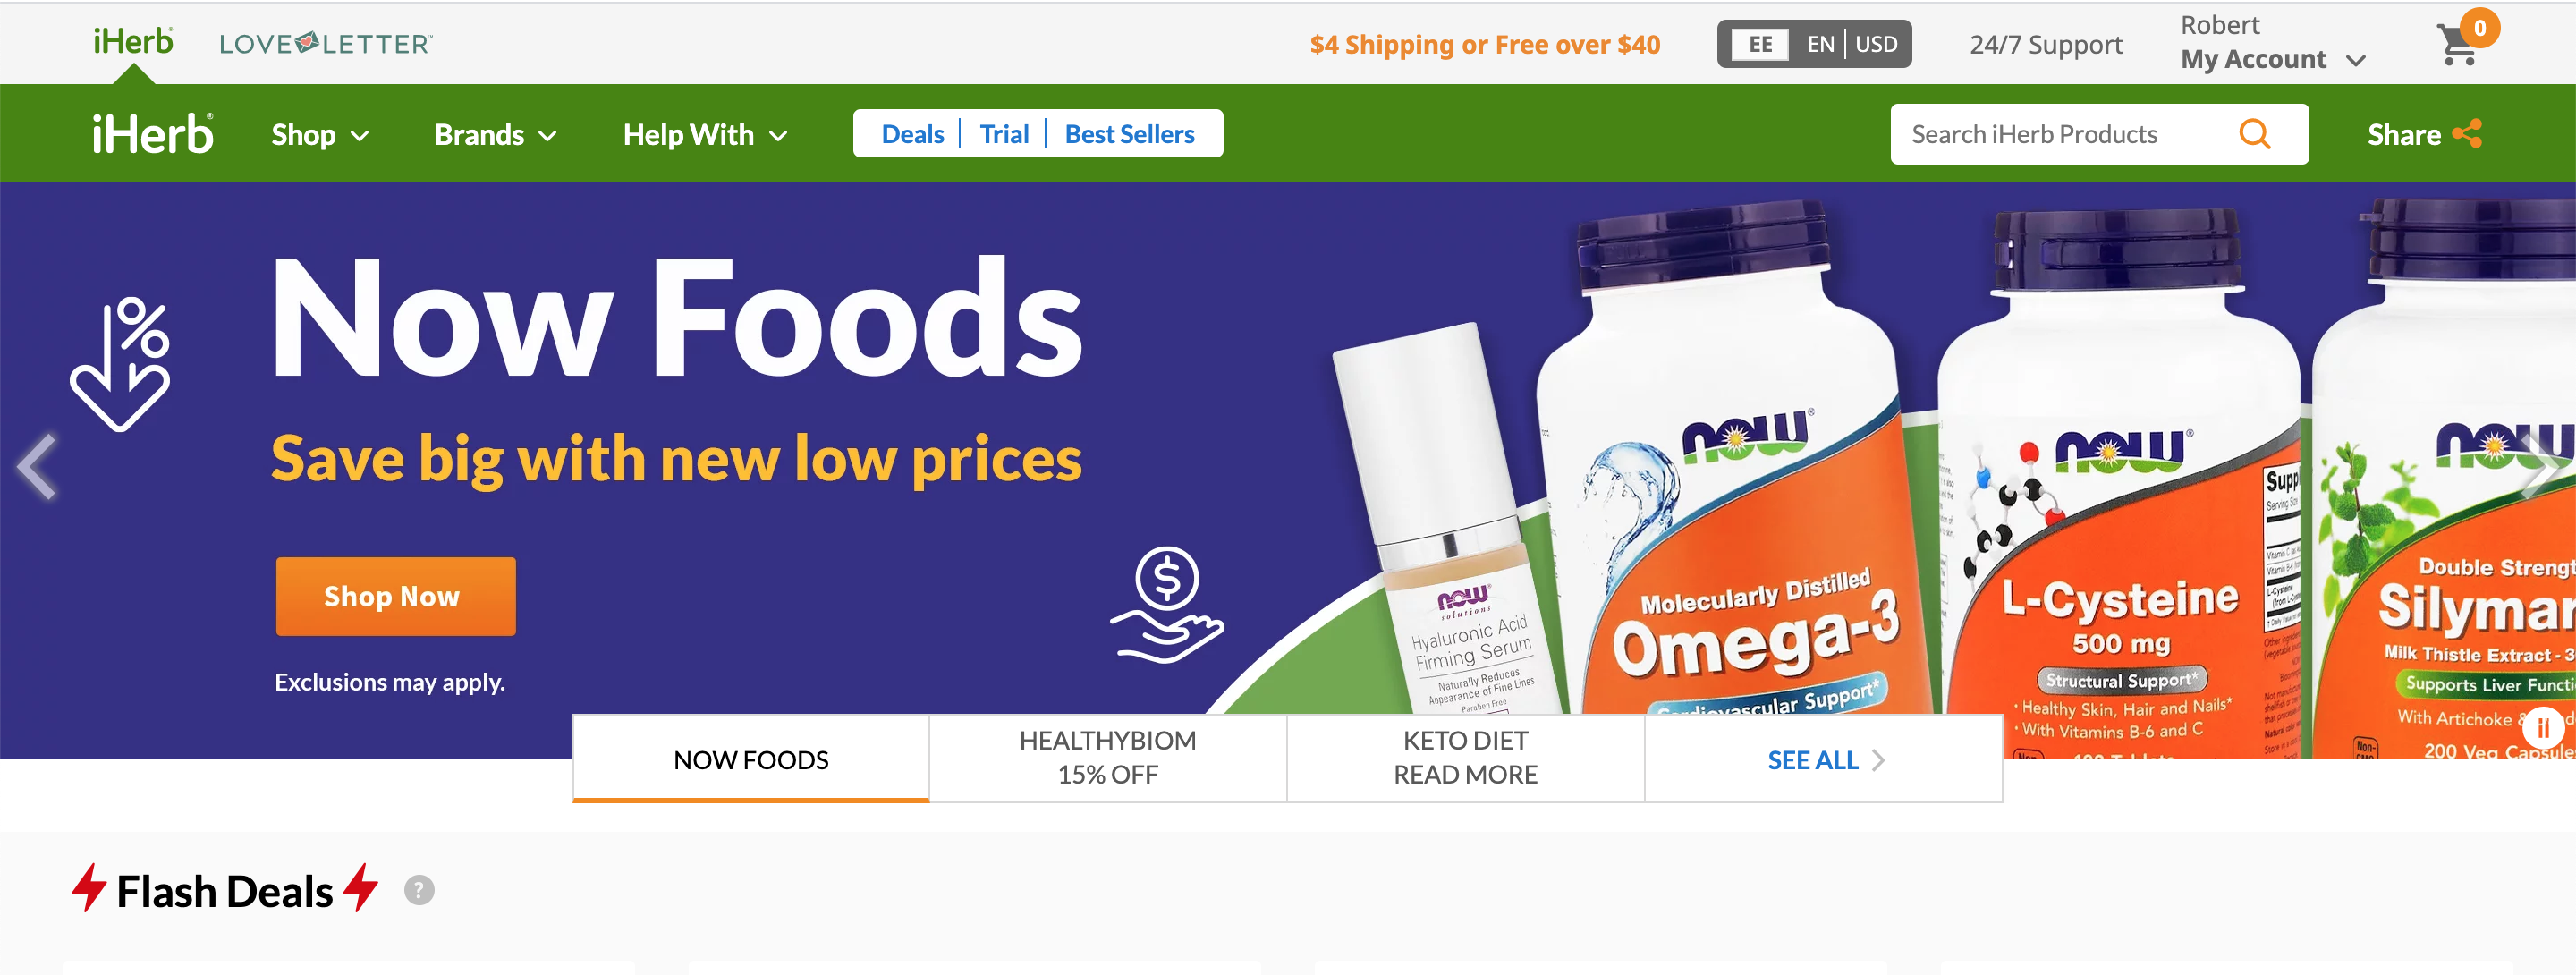Click the orange search magnifier icon
Viewport: 2576px width, 975px height.
point(2255,134)
